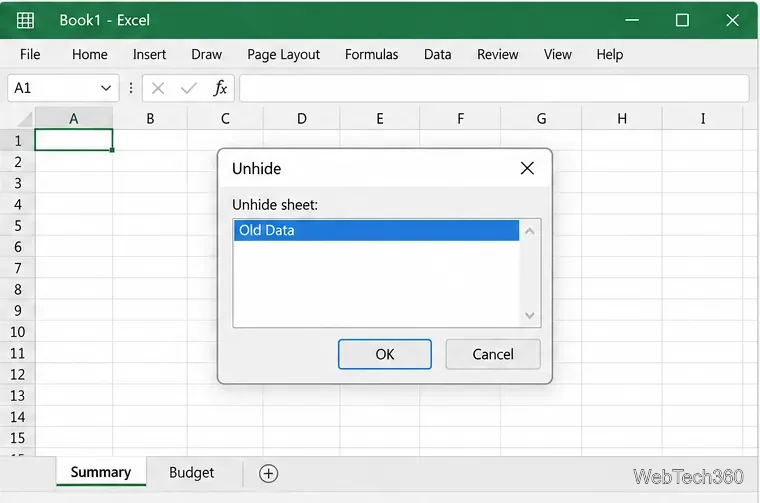Switch to the Summary sheet tab
Image resolution: width=760 pixels, height=503 pixels.
(x=101, y=472)
